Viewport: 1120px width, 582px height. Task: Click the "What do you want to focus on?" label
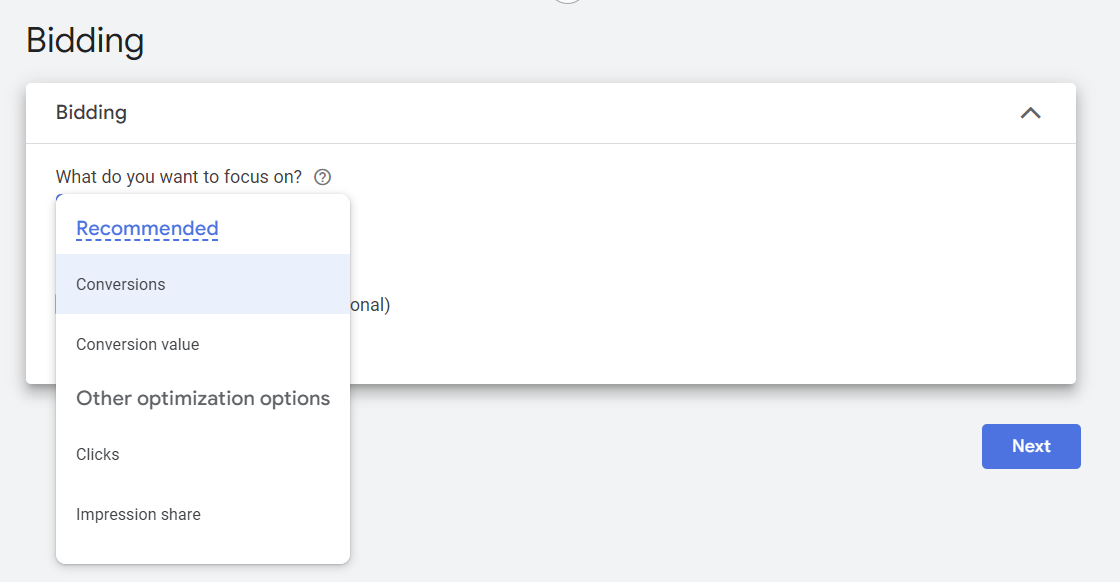click(178, 177)
